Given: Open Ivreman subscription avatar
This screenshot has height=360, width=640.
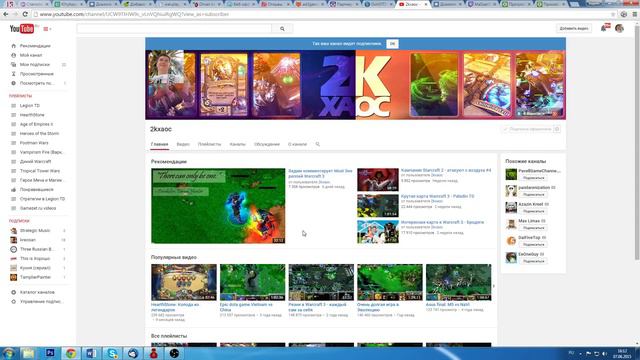Looking at the screenshot, I should [13, 240].
